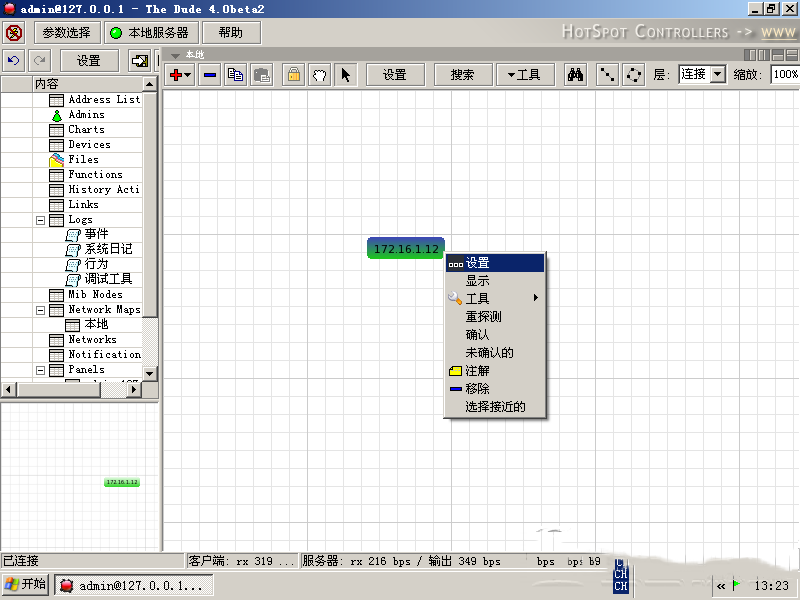Click the horizontal scrollbar right arrow in tree
800x600 pixels.
click(134, 390)
